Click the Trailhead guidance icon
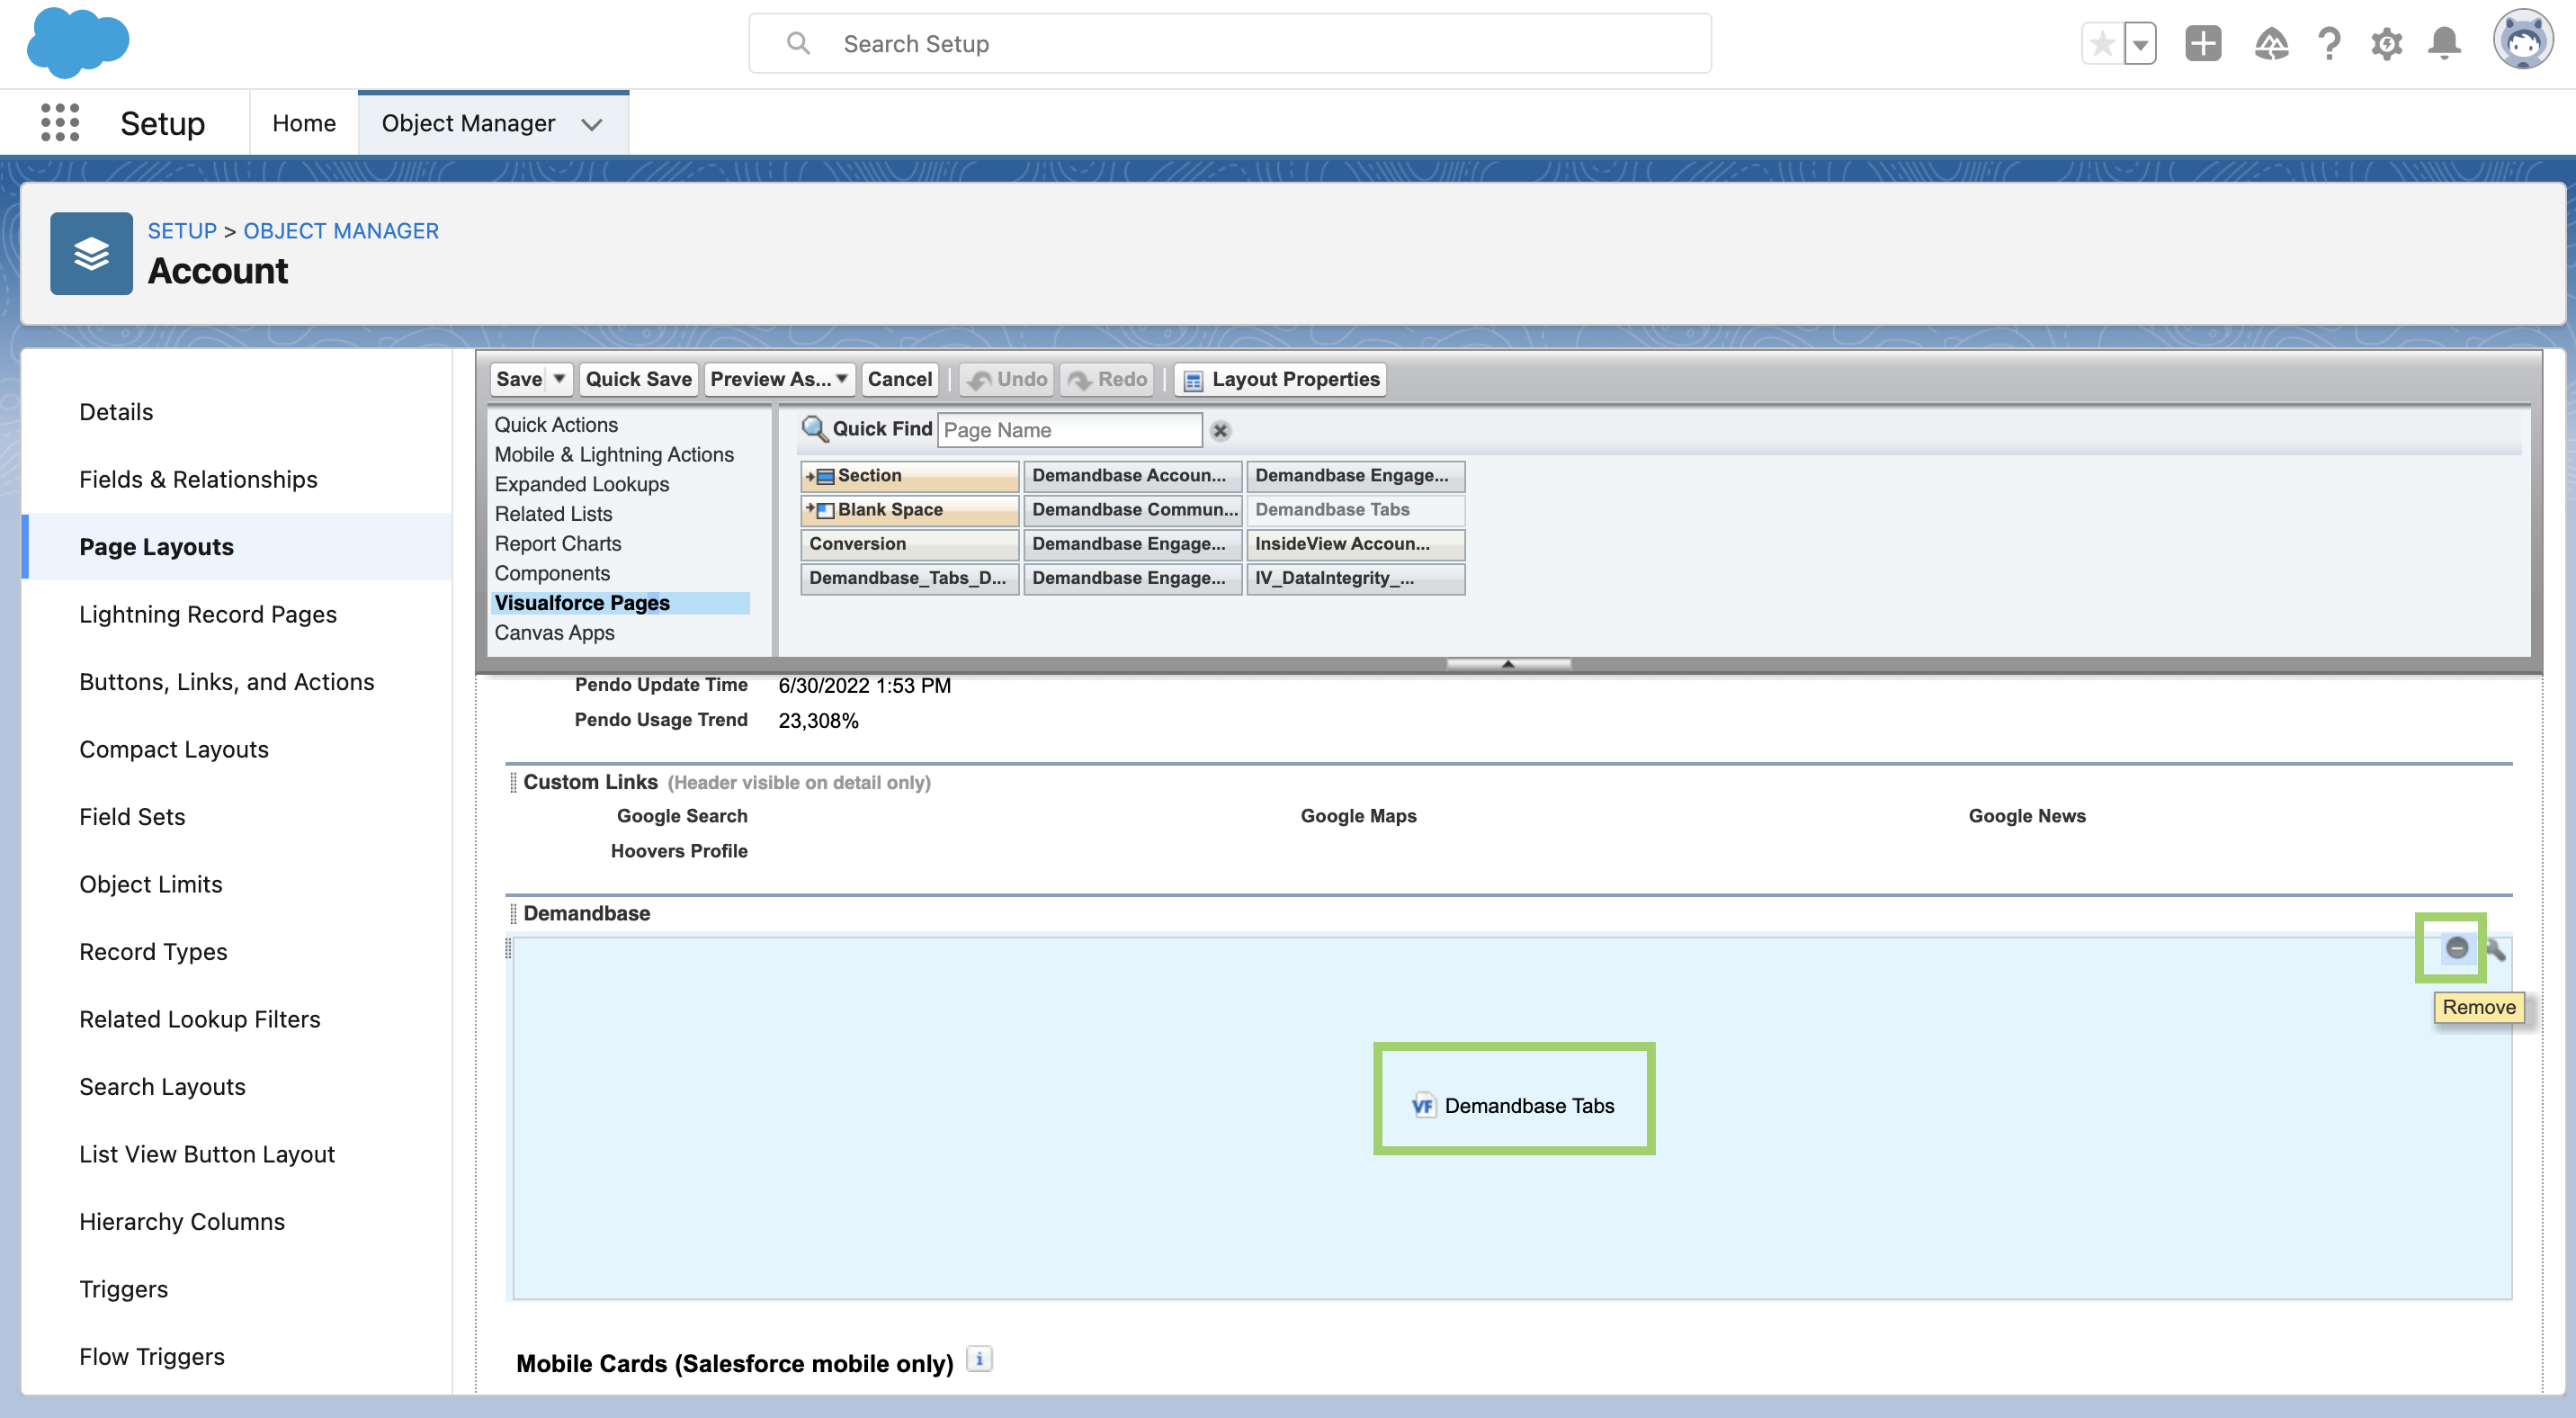Screen dimensions: 2576x1418 click(x=2271, y=44)
